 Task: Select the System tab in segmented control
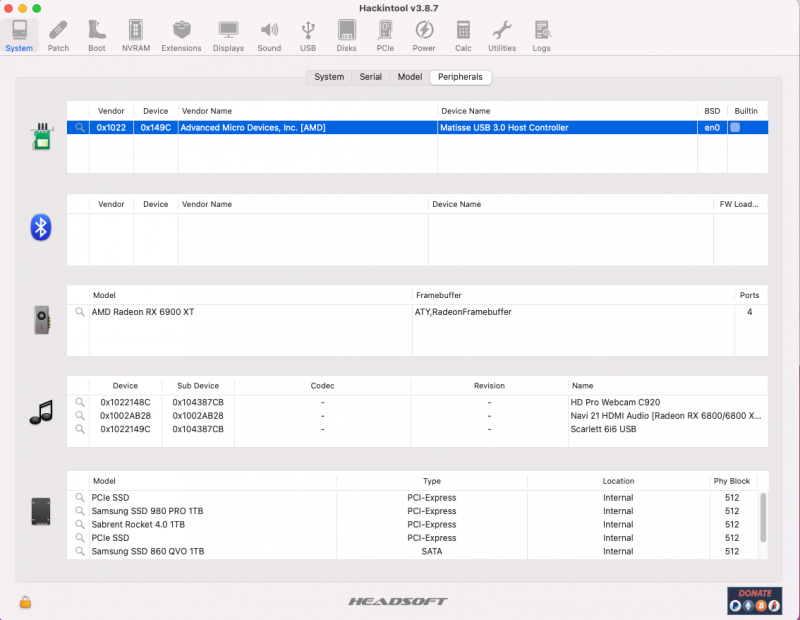329,77
